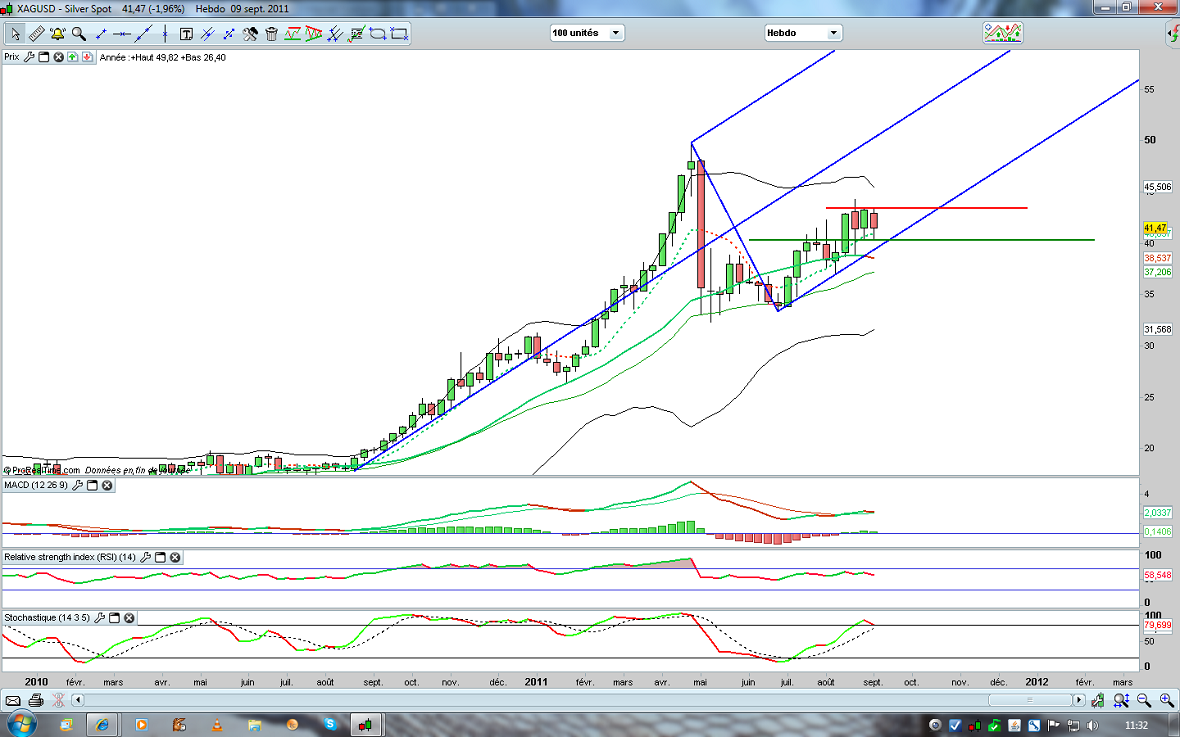Move the Prix panel down with red arrow
Image resolution: width=1180 pixels, height=737 pixels.
pyautogui.click(x=90, y=57)
